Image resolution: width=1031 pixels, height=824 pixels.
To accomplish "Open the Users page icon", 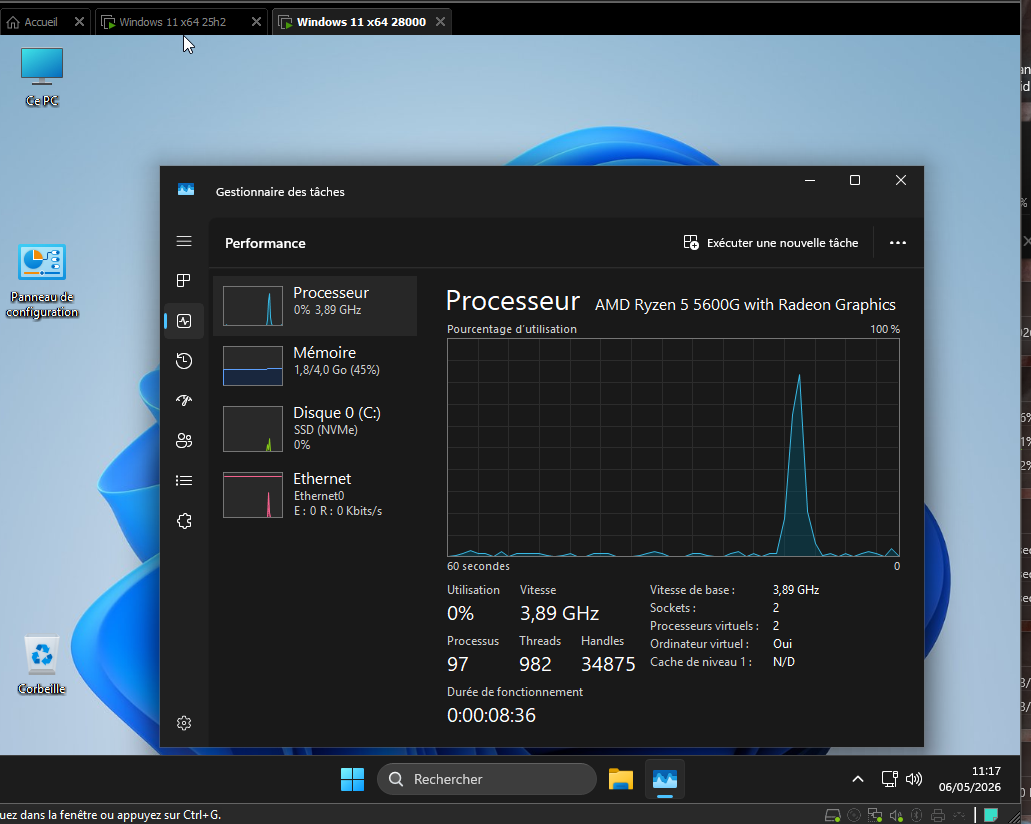I will pyautogui.click(x=184, y=441).
